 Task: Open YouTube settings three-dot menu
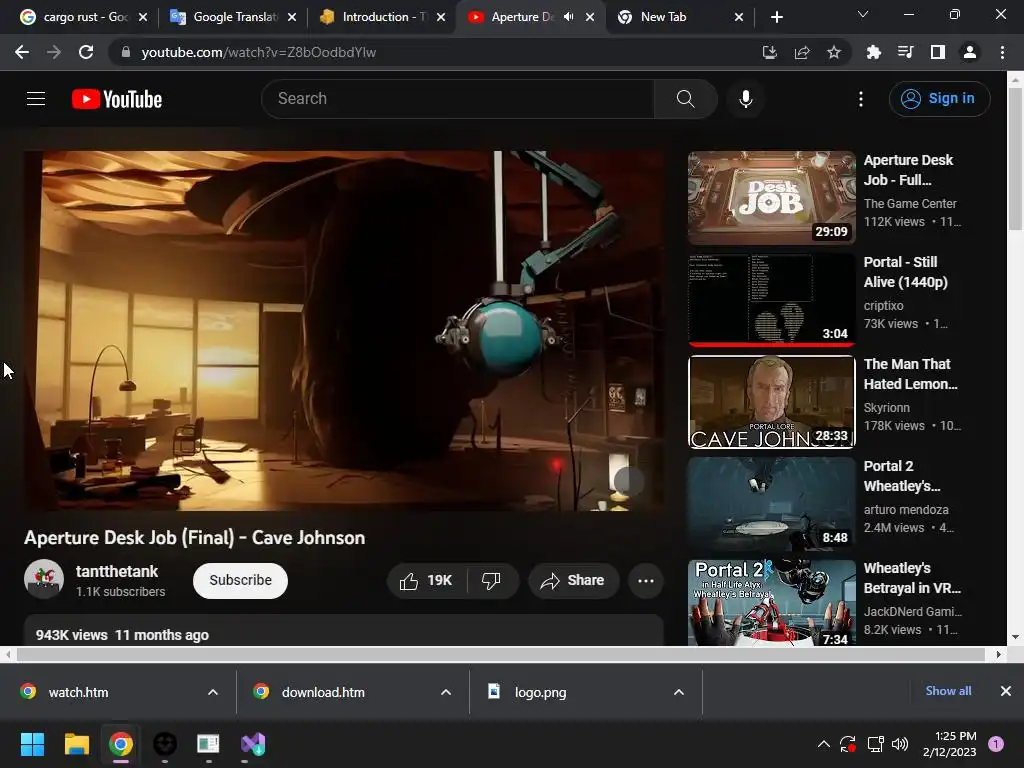pyautogui.click(x=861, y=99)
